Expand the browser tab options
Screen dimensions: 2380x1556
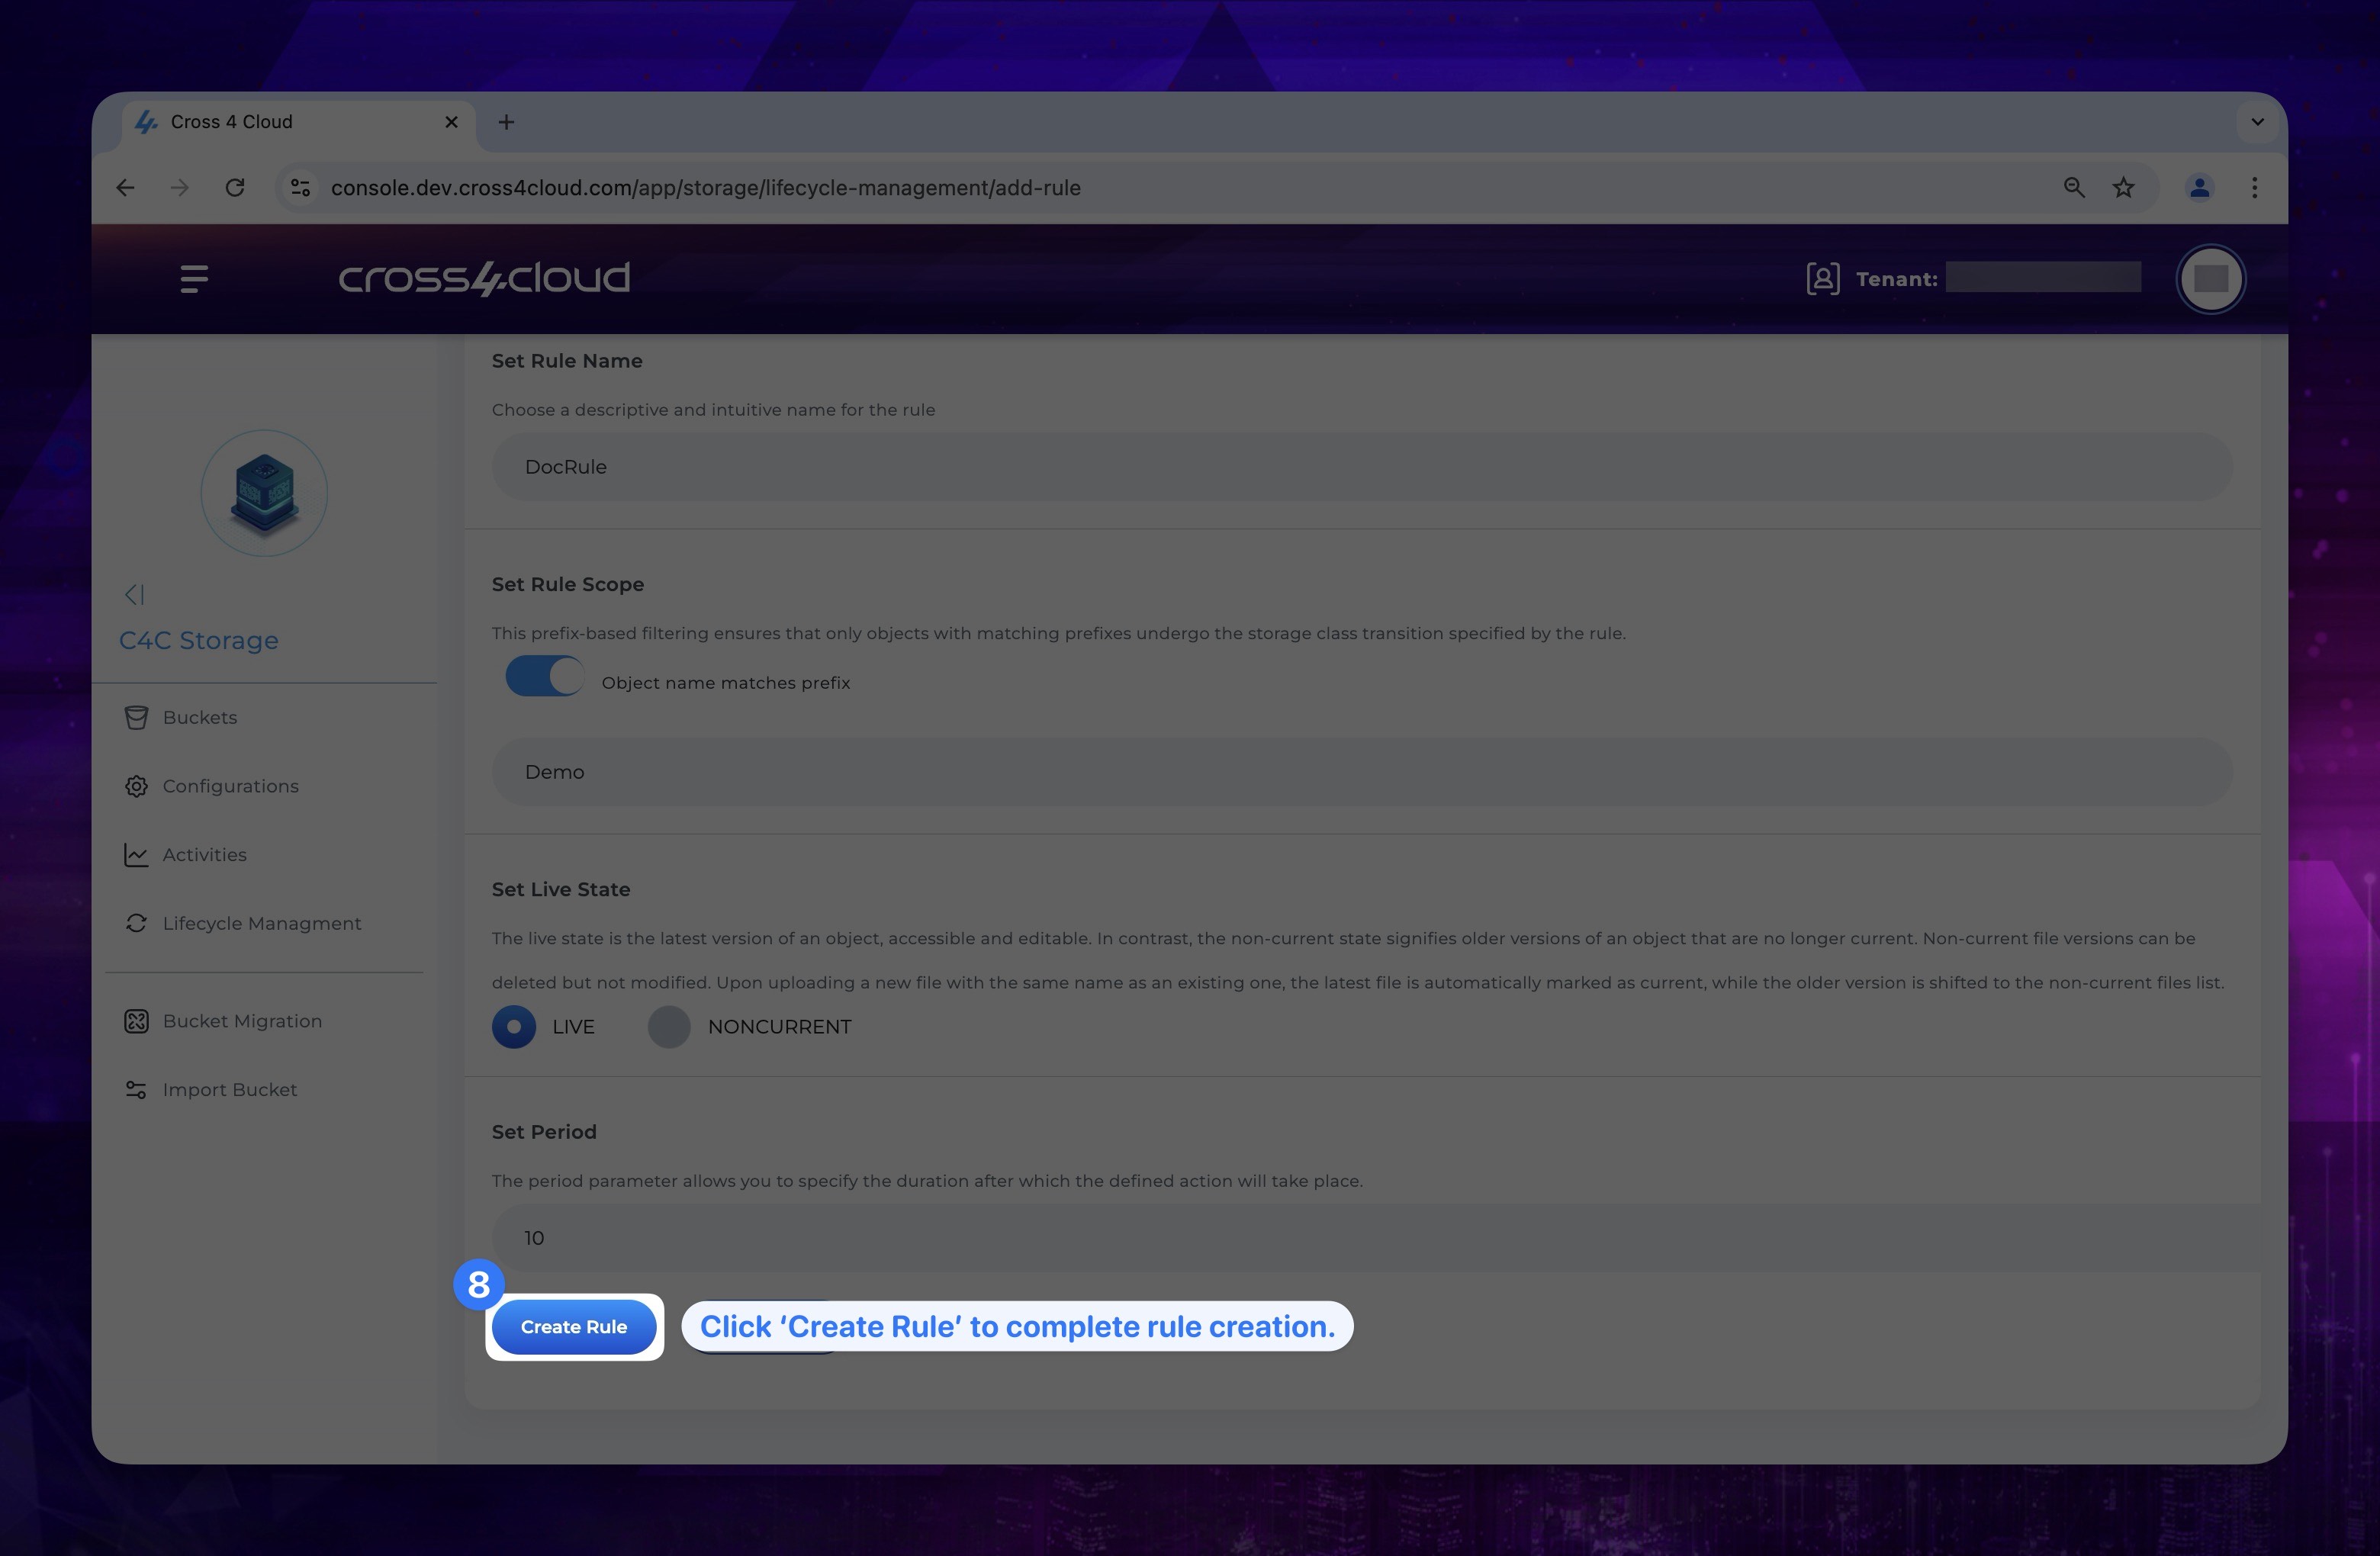click(x=2256, y=120)
